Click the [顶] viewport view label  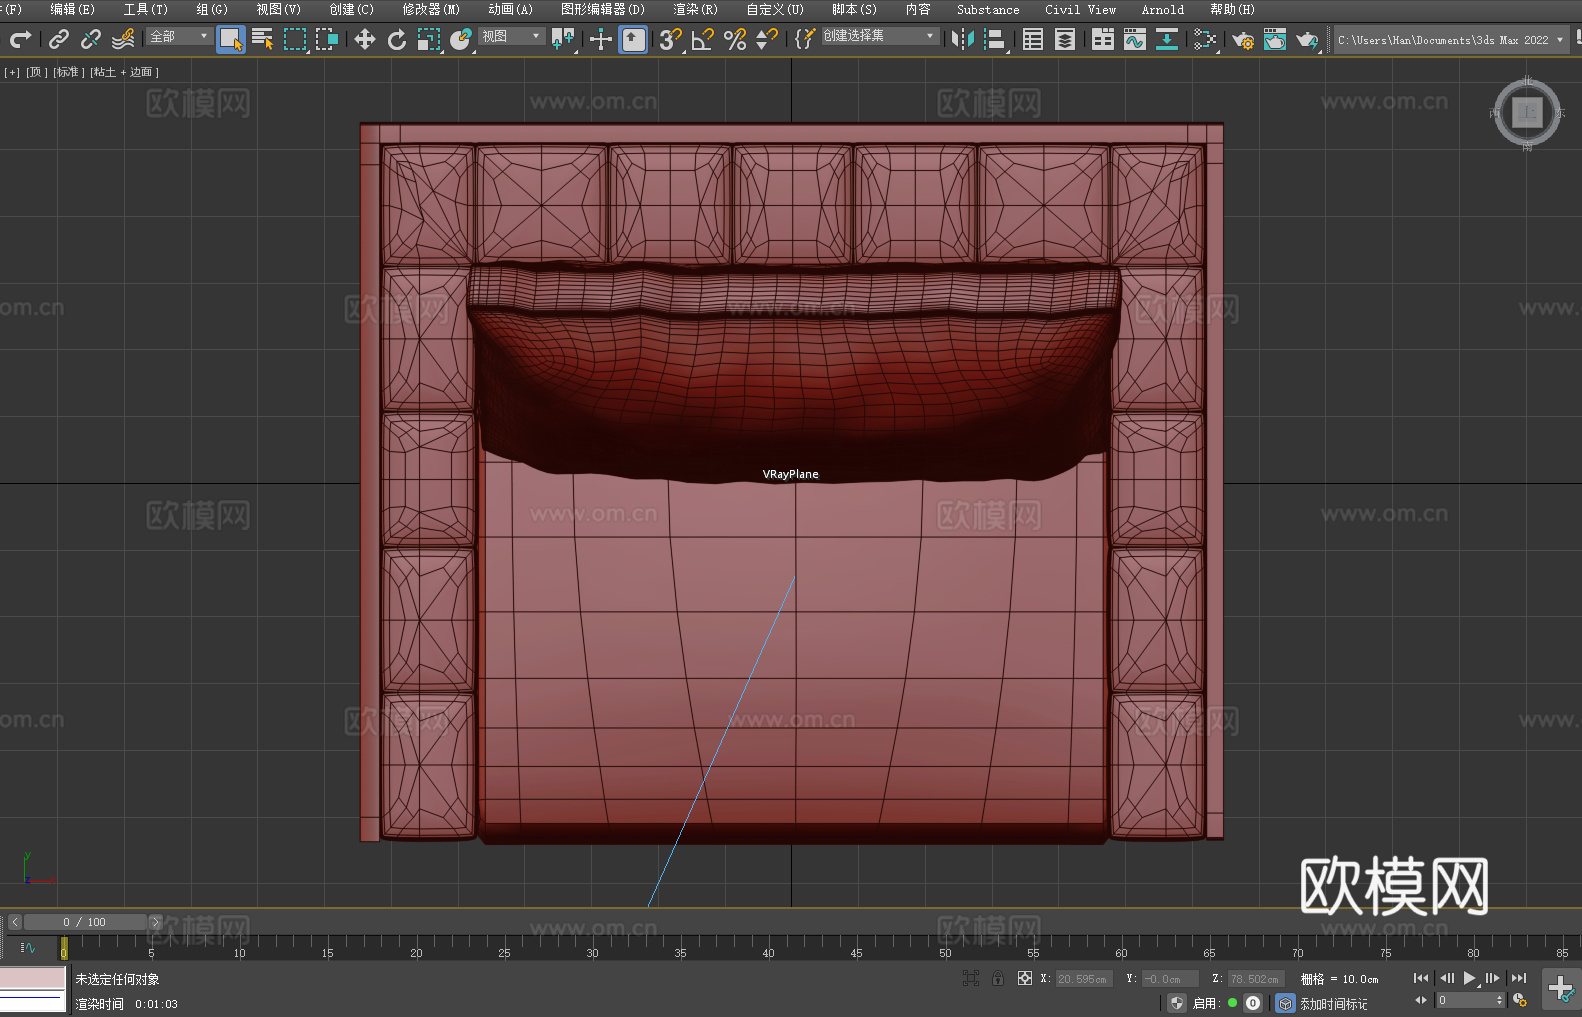coord(36,72)
